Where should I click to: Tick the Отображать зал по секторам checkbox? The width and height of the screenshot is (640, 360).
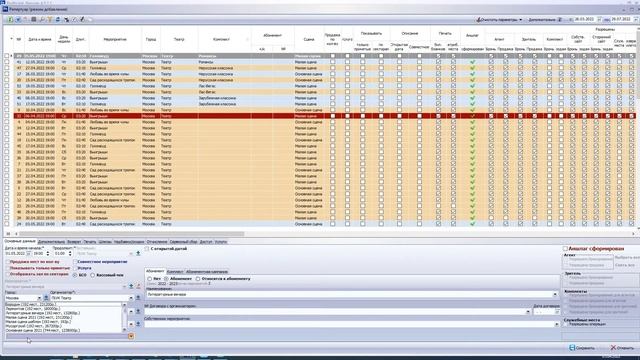(x=7, y=275)
